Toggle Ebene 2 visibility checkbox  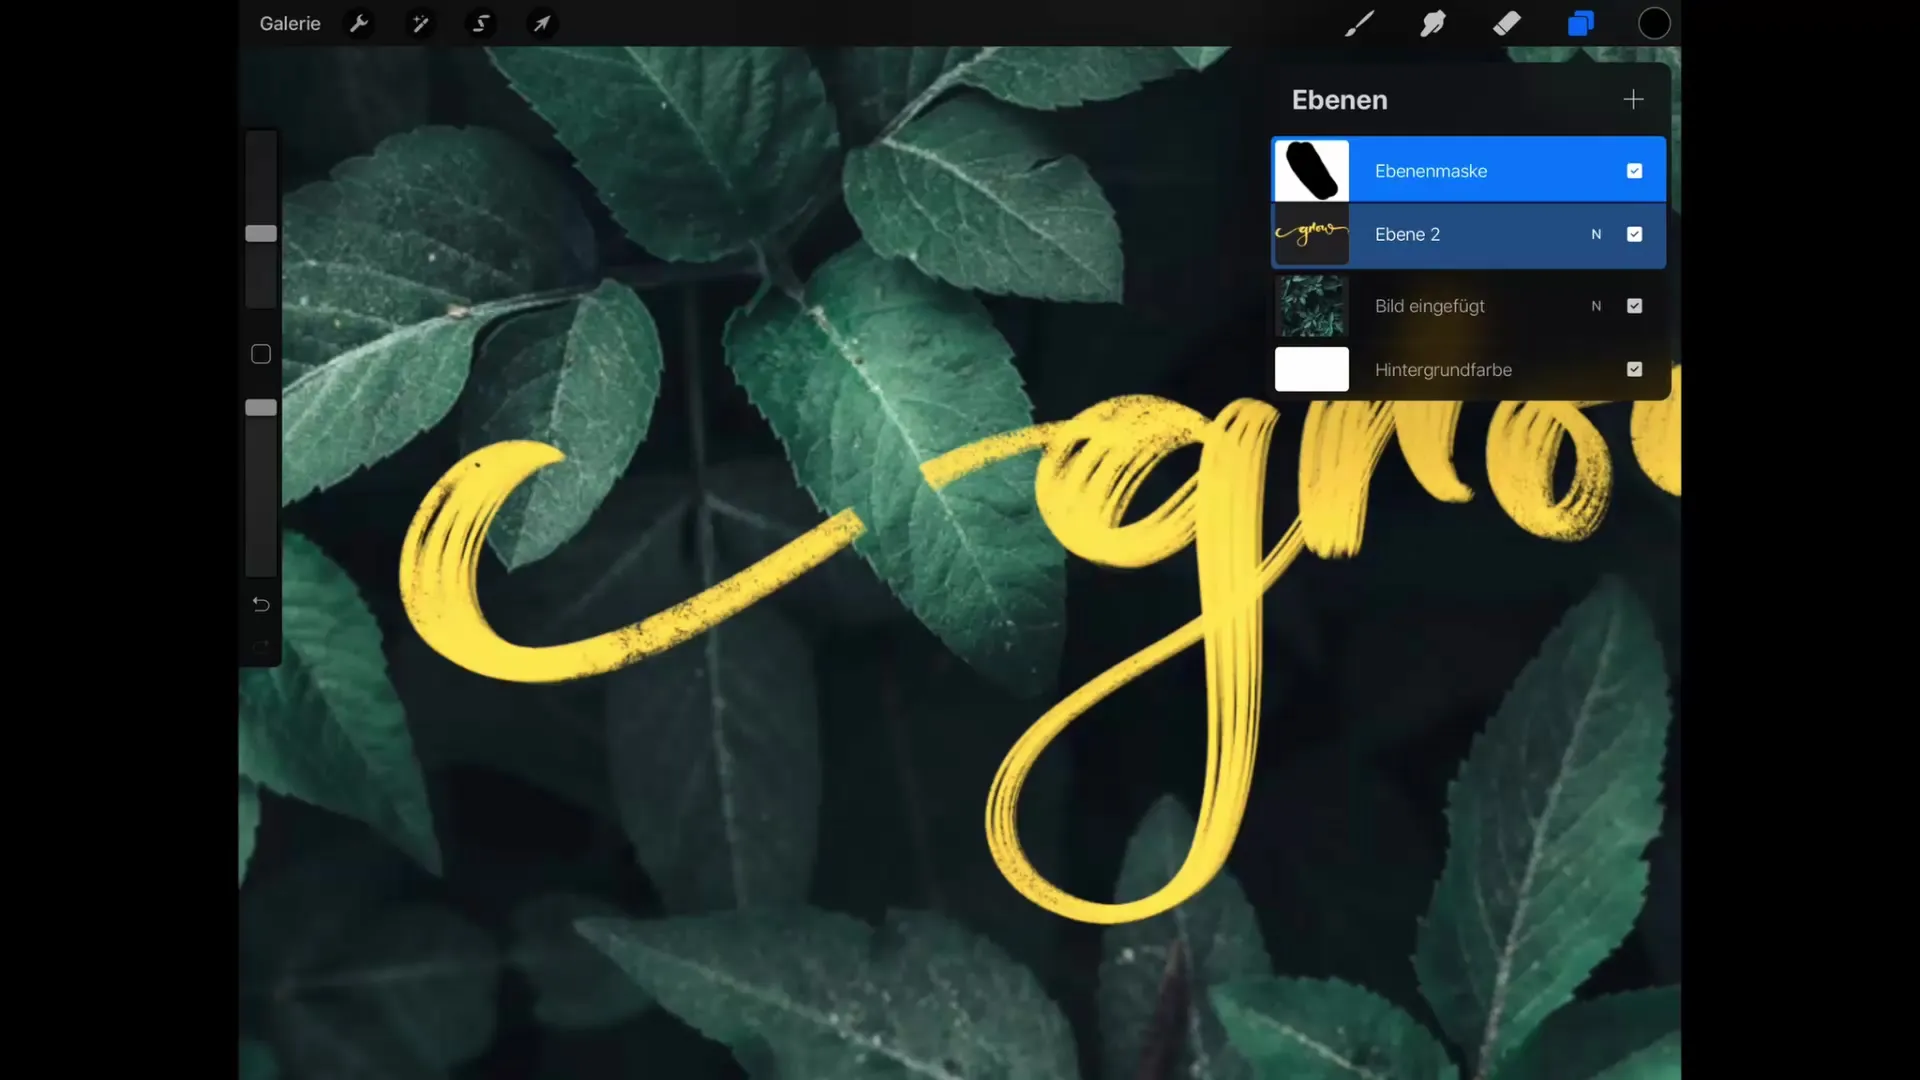tap(1634, 234)
